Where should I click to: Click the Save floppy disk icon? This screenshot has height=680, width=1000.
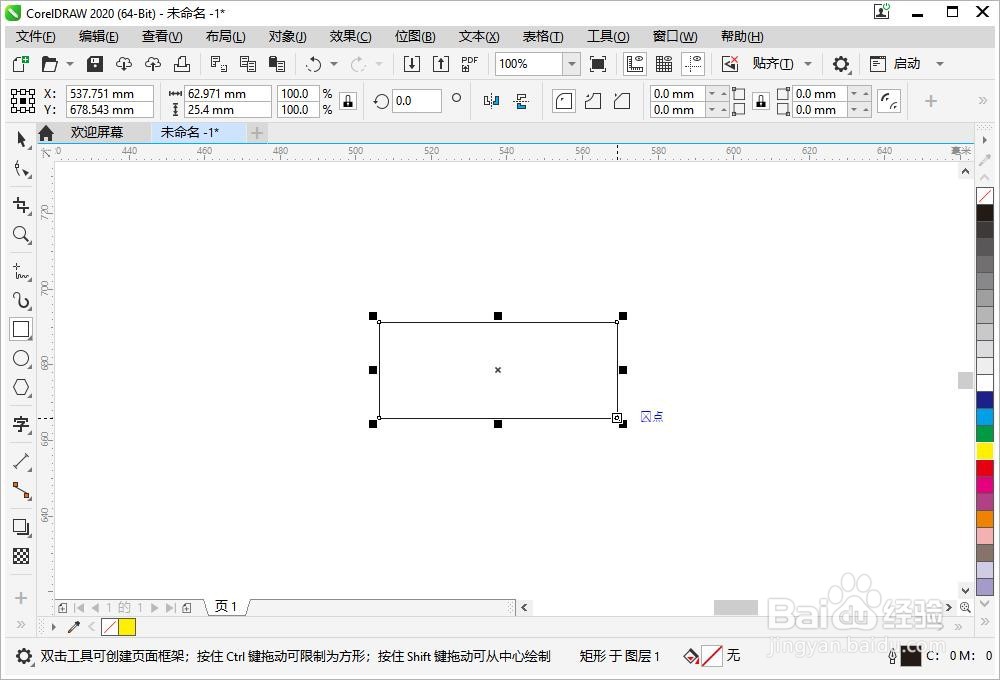click(x=95, y=64)
